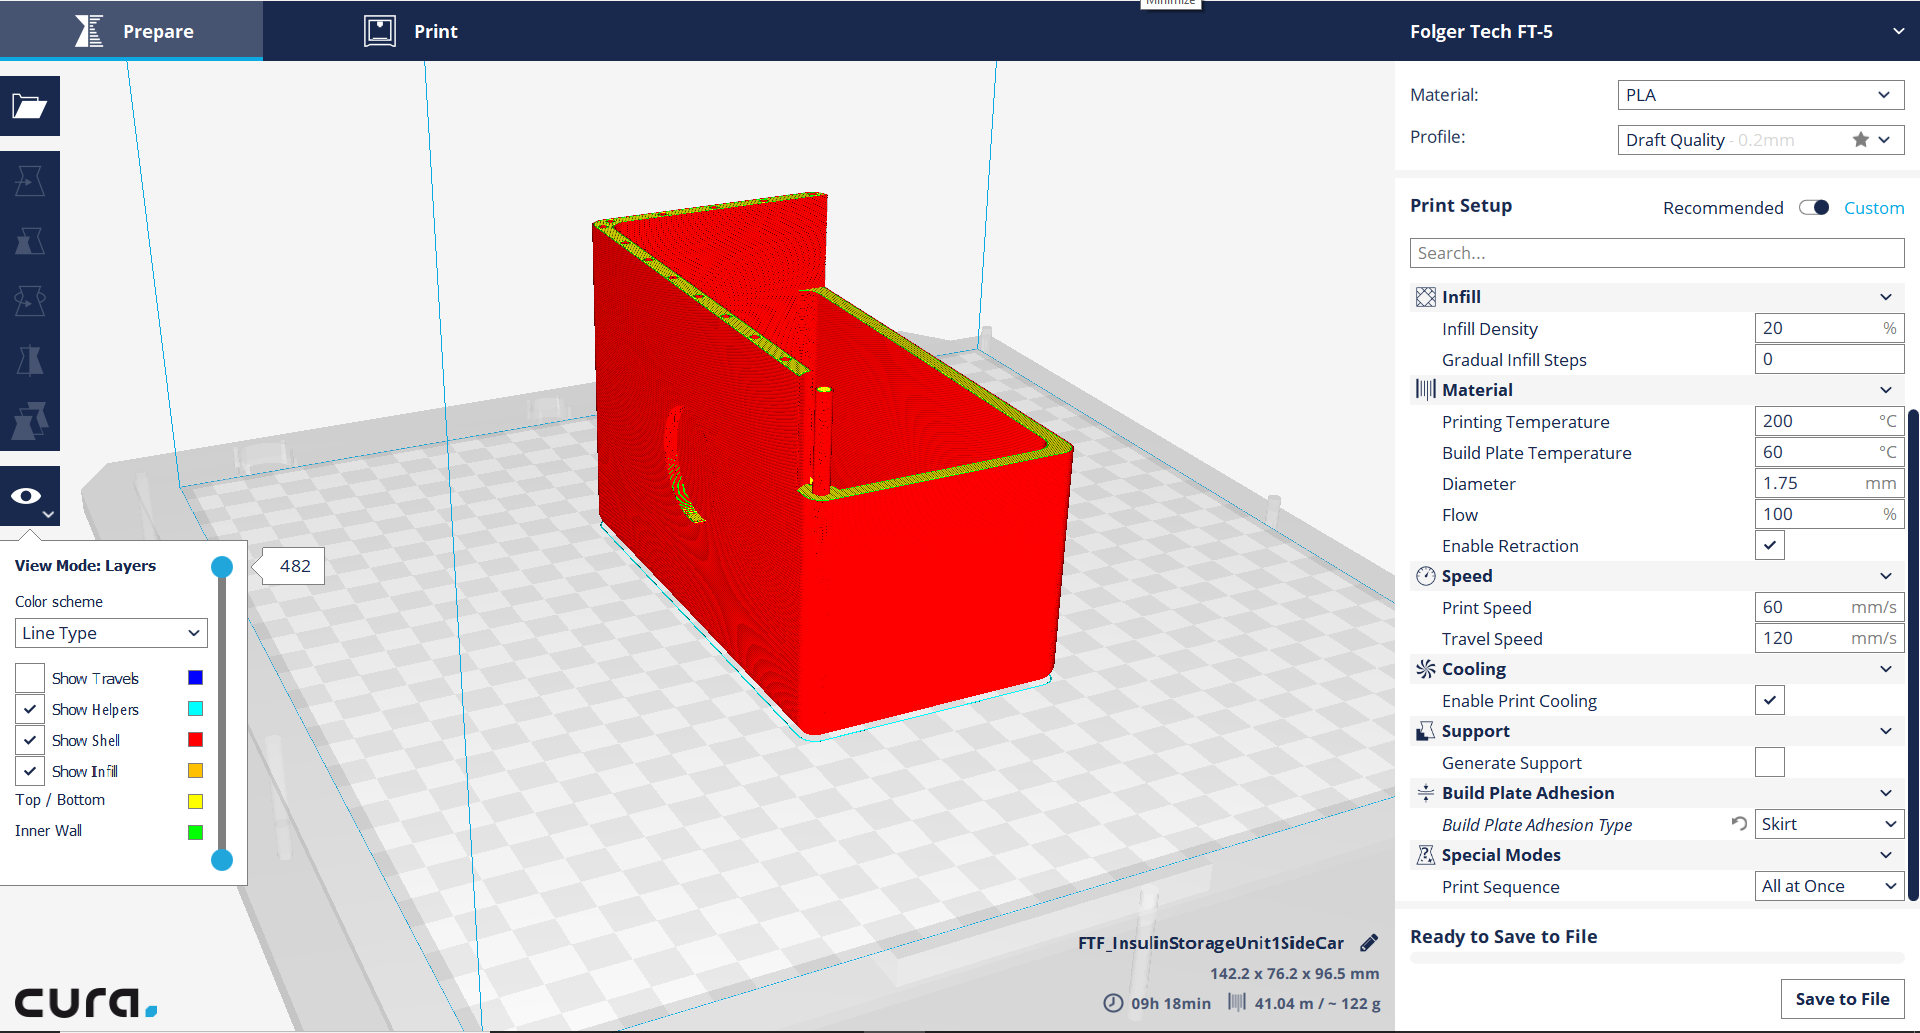Switch to the Print tab

pyautogui.click(x=410, y=31)
